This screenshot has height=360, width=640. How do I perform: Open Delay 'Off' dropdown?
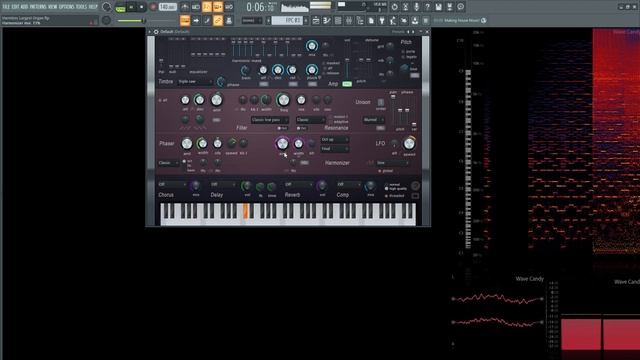[x=223, y=184]
